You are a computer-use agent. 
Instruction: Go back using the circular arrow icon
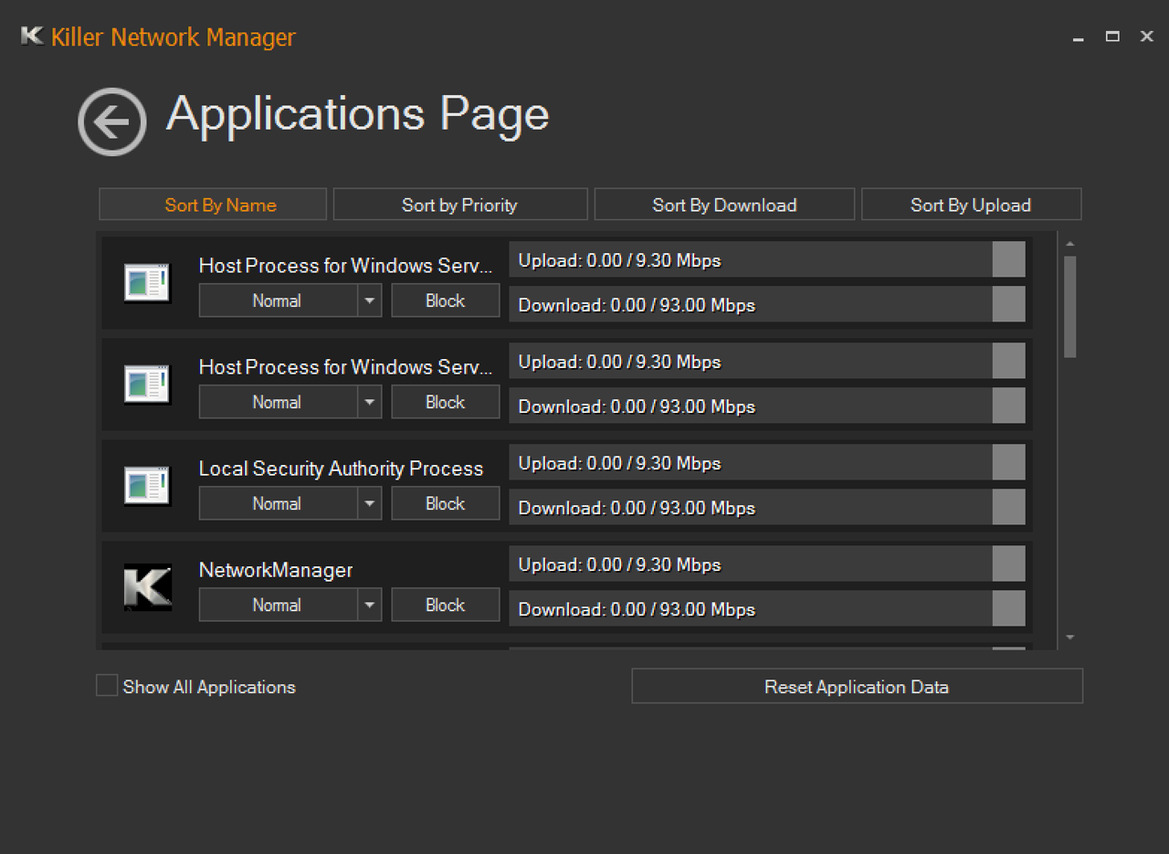(x=112, y=122)
